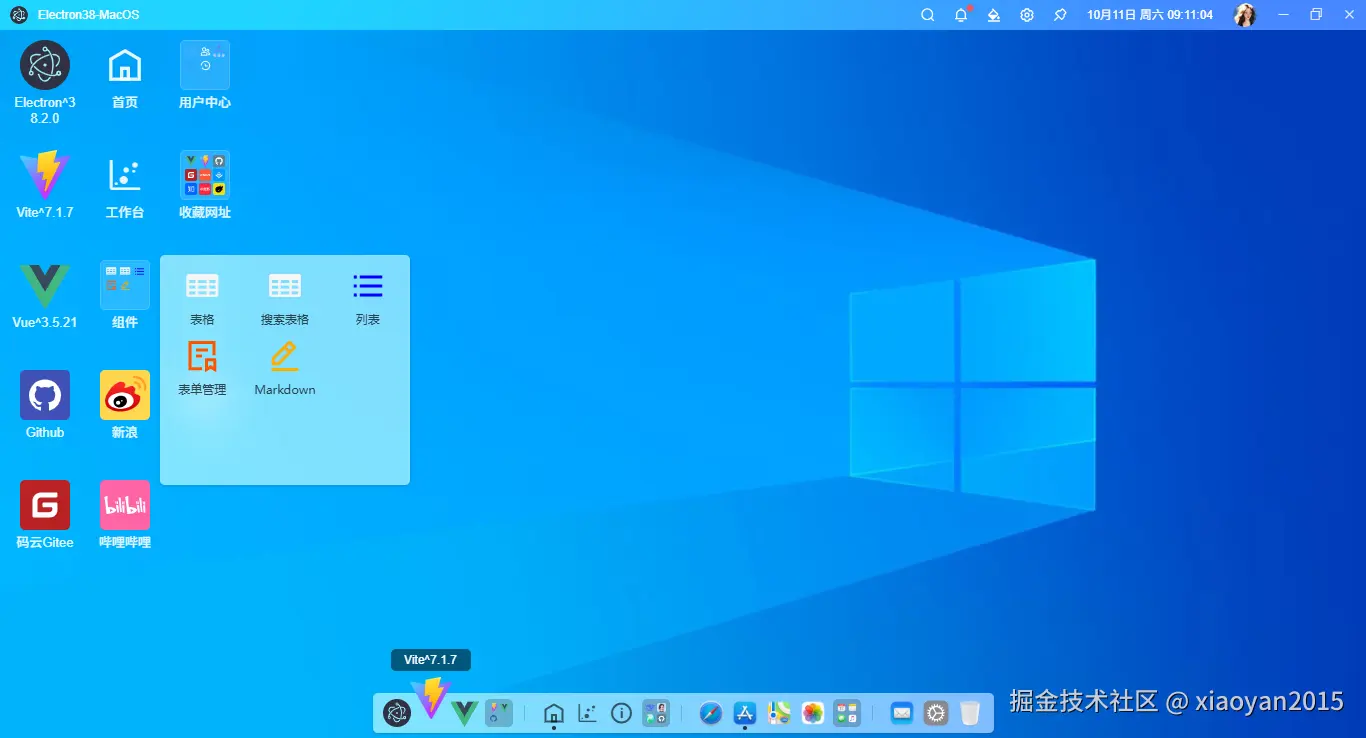Open the settings gear in top bar
Screen dimensions: 1366x738
[x=1027, y=15]
